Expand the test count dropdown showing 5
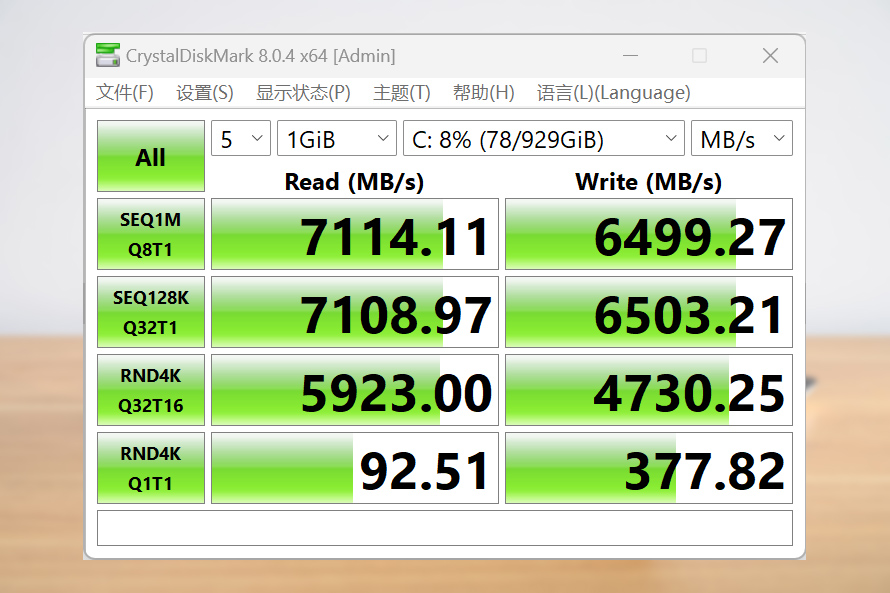890x593 pixels. point(241,138)
